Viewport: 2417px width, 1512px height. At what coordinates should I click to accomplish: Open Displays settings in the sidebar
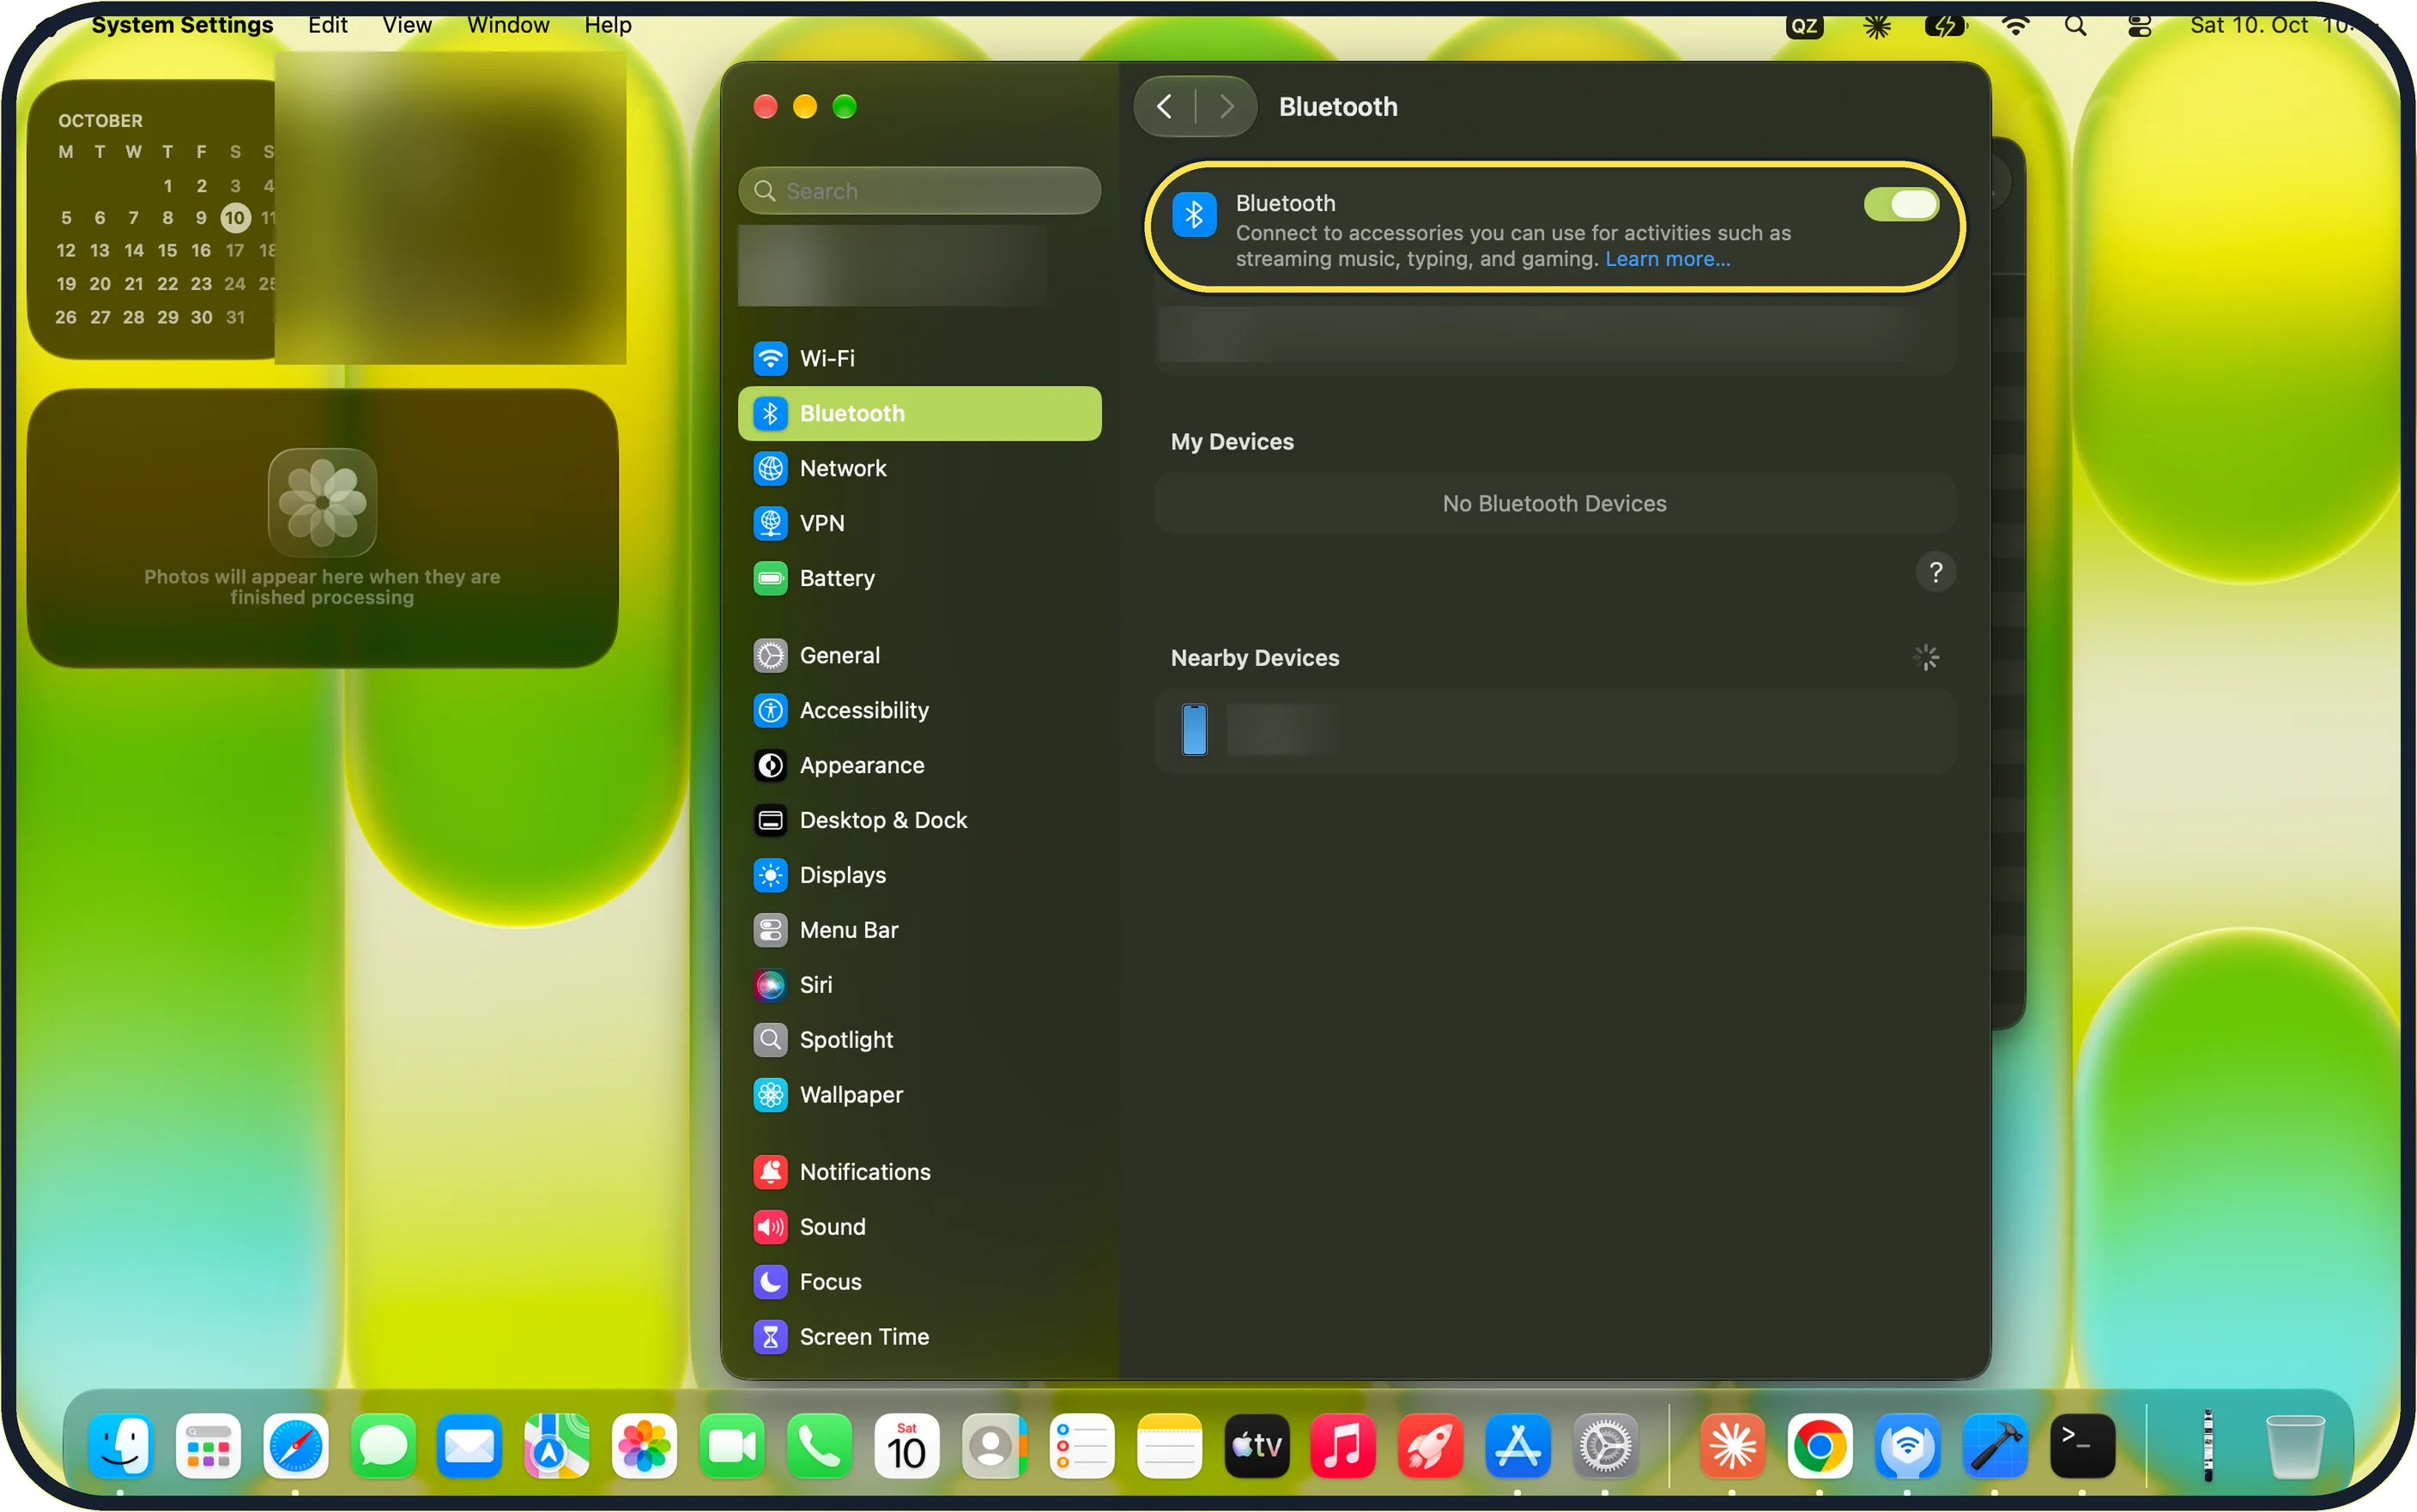[919, 875]
